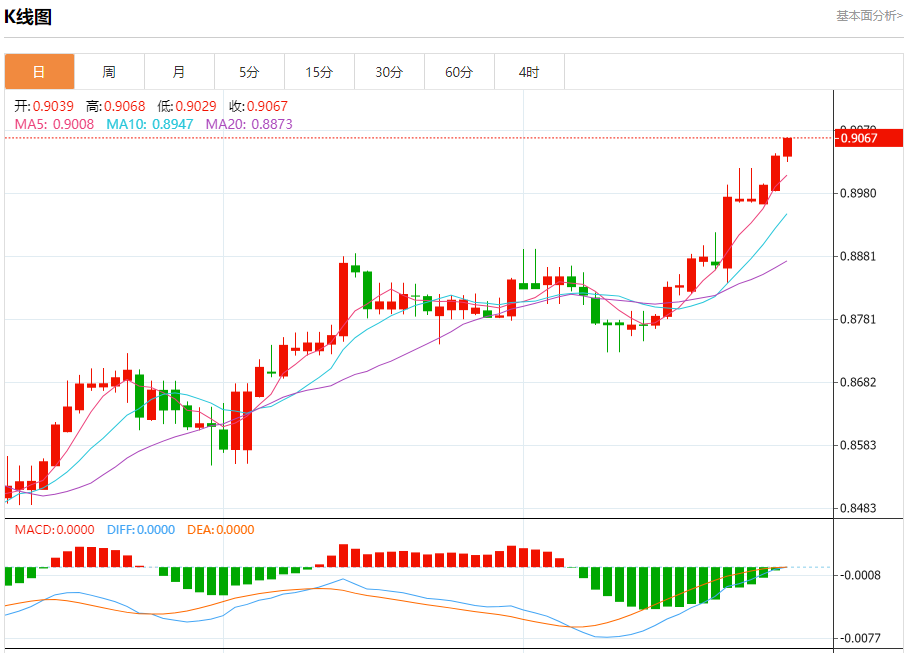
Task: Select the 日 daily chart tab
Action: click(39, 72)
